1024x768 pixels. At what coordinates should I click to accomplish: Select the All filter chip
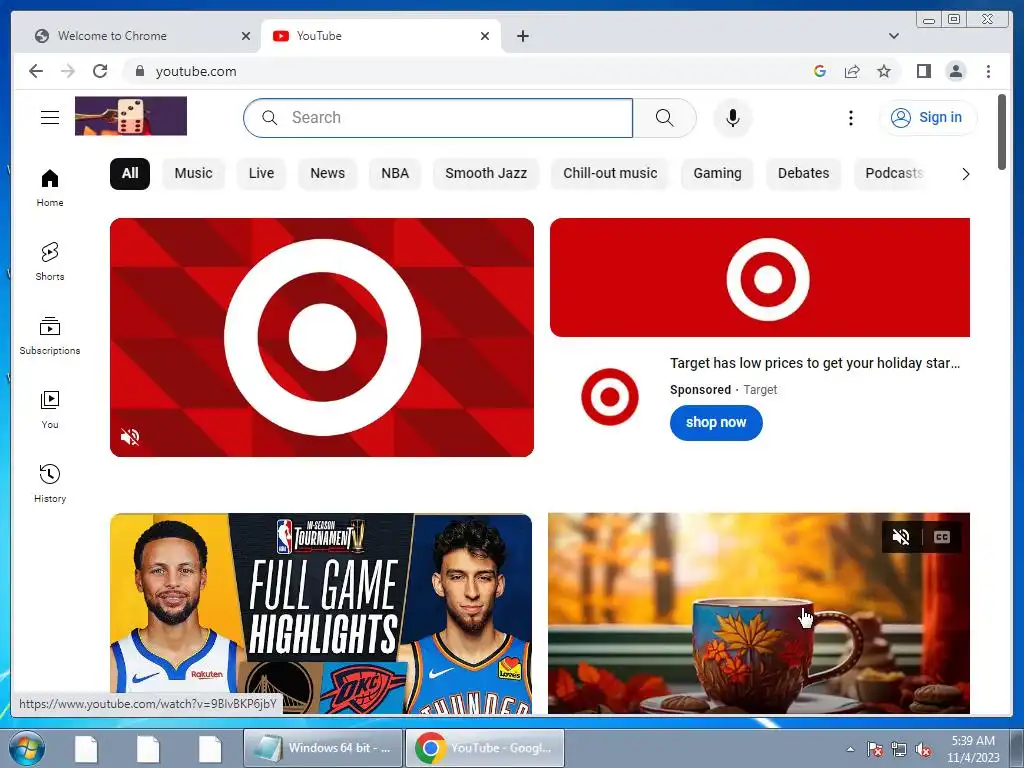pos(130,174)
